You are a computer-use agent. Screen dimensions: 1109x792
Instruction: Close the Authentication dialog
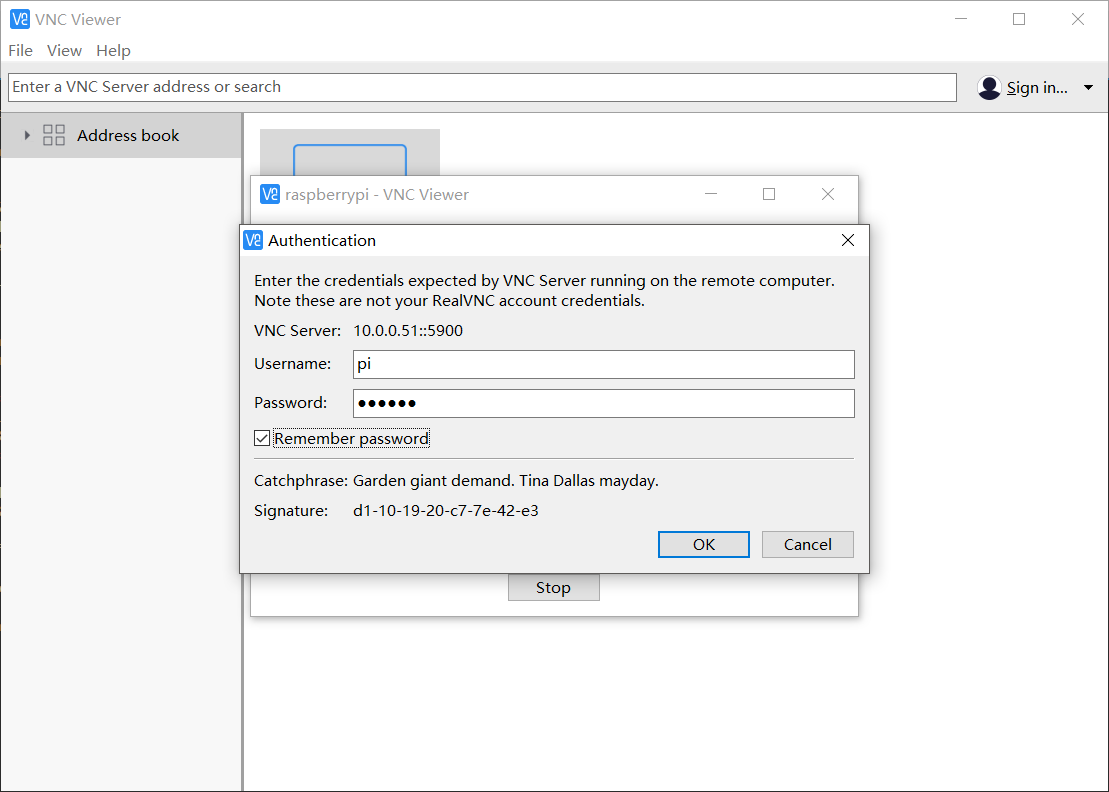pos(847,240)
